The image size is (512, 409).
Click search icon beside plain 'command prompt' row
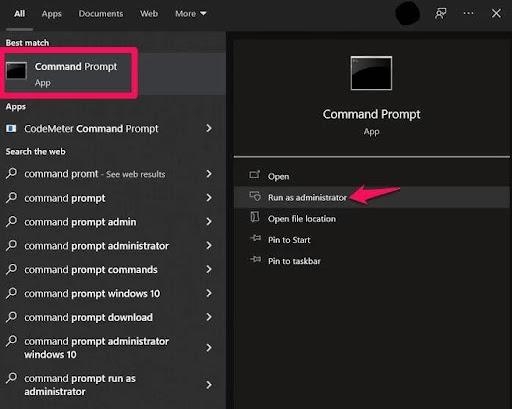click(11, 198)
